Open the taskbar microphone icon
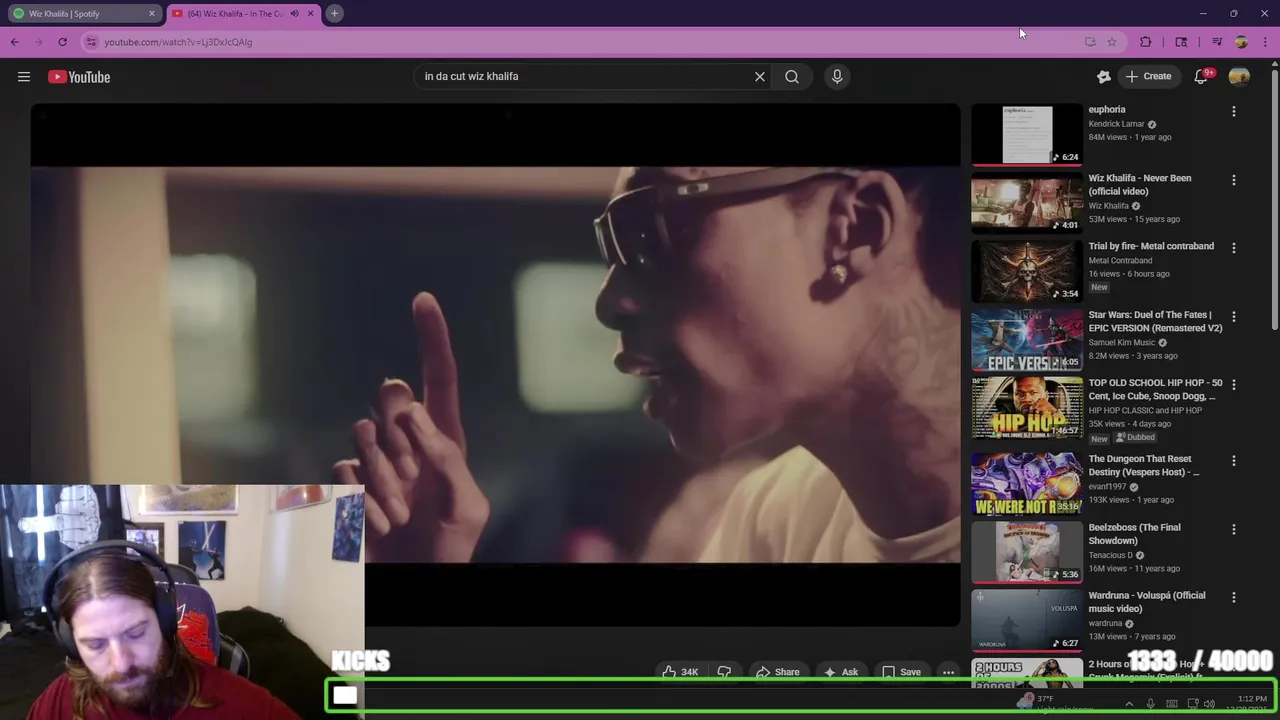 coord(1151,704)
